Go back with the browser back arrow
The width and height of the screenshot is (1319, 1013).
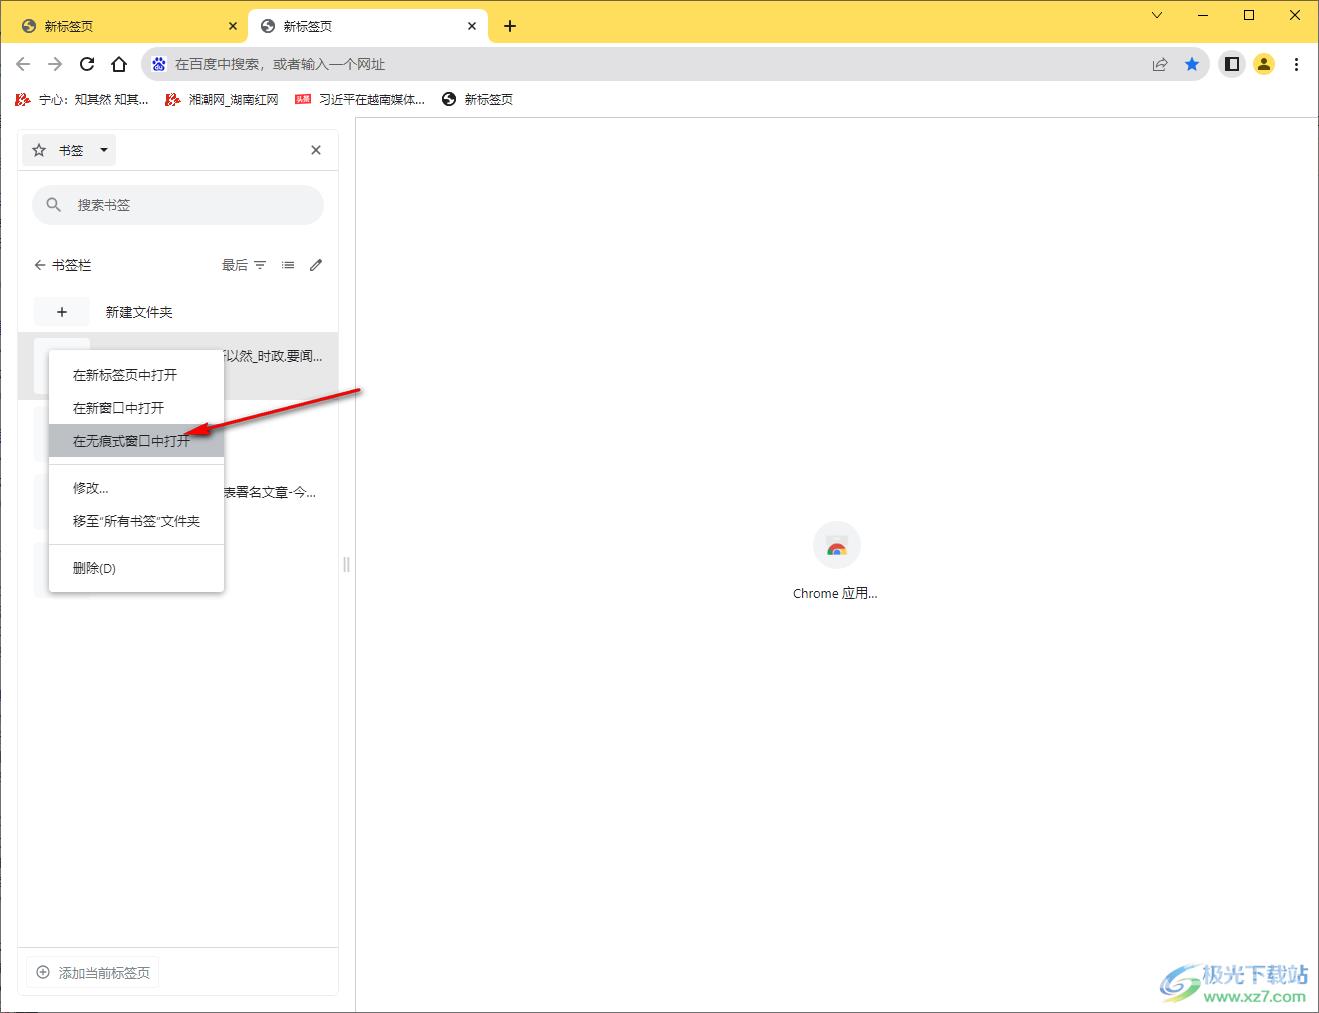pos(23,64)
